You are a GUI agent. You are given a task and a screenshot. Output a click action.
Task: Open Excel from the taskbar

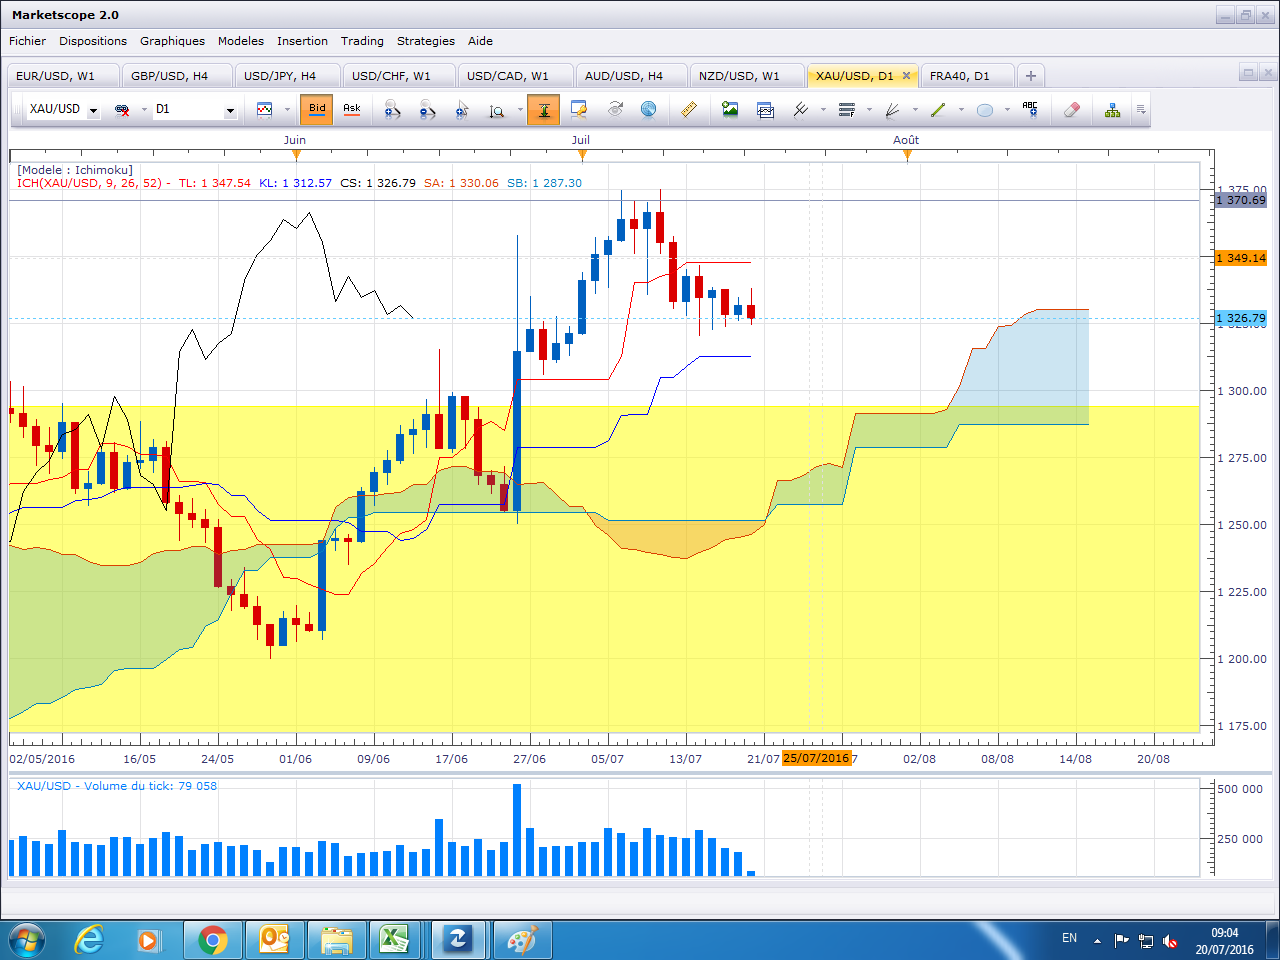tap(395, 940)
